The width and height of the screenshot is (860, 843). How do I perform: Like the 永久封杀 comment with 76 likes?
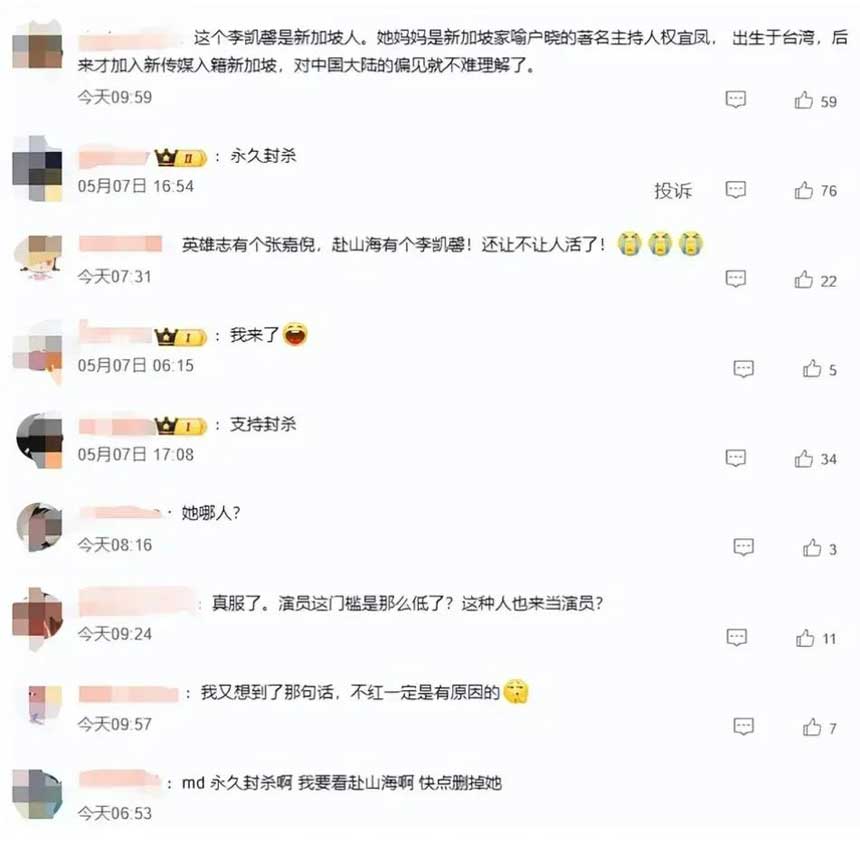coord(804,190)
